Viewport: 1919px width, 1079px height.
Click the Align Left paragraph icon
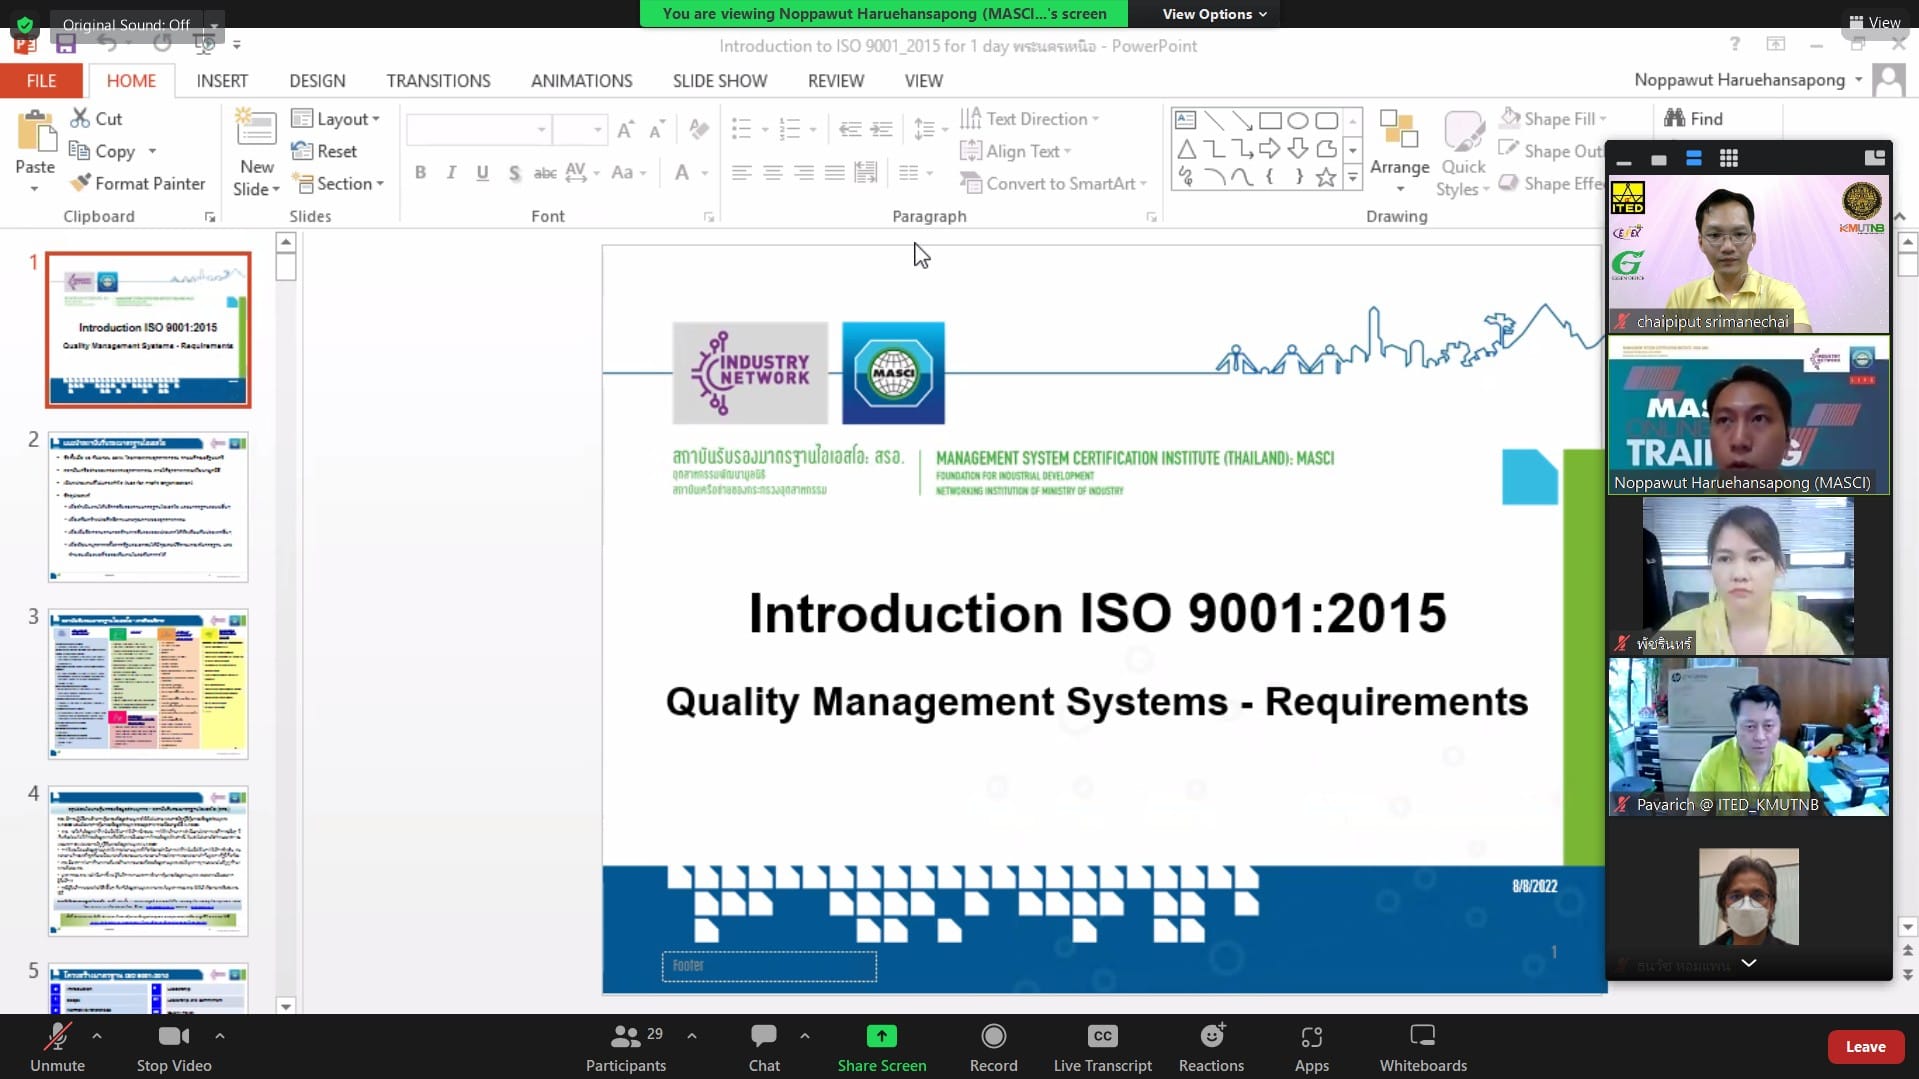[x=741, y=173]
